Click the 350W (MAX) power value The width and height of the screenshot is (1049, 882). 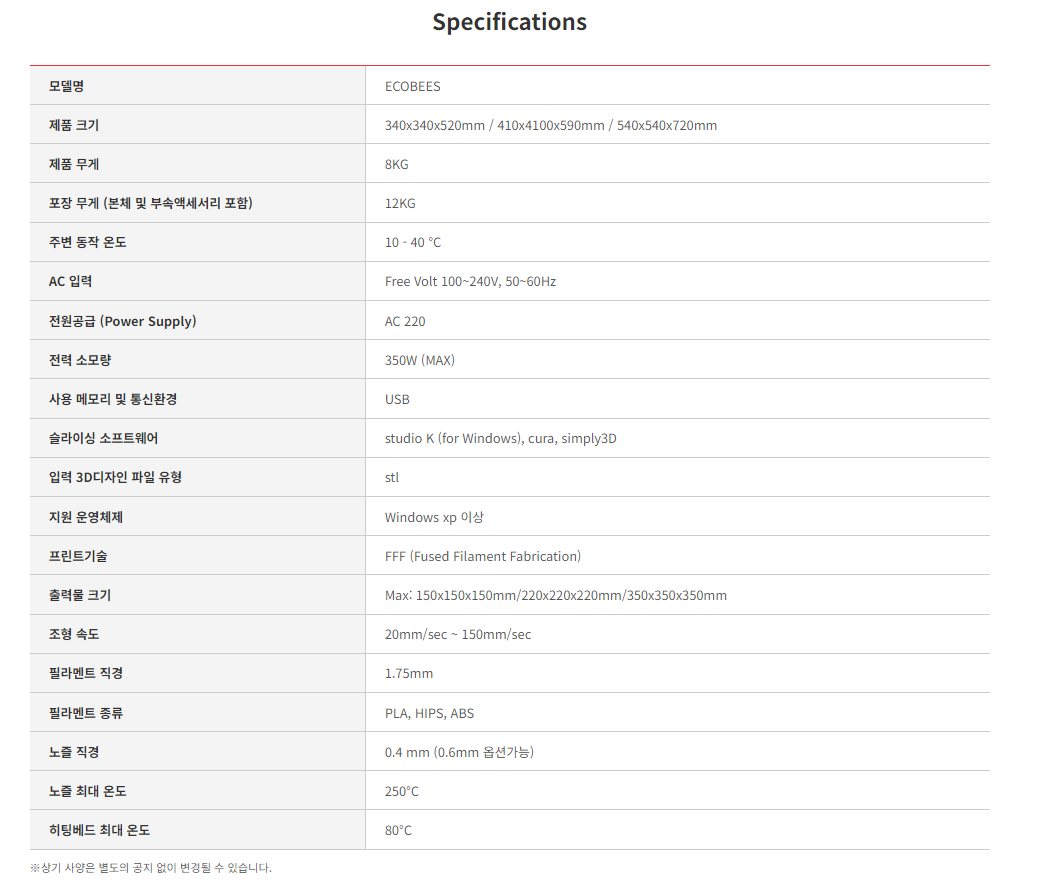[419, 360]
